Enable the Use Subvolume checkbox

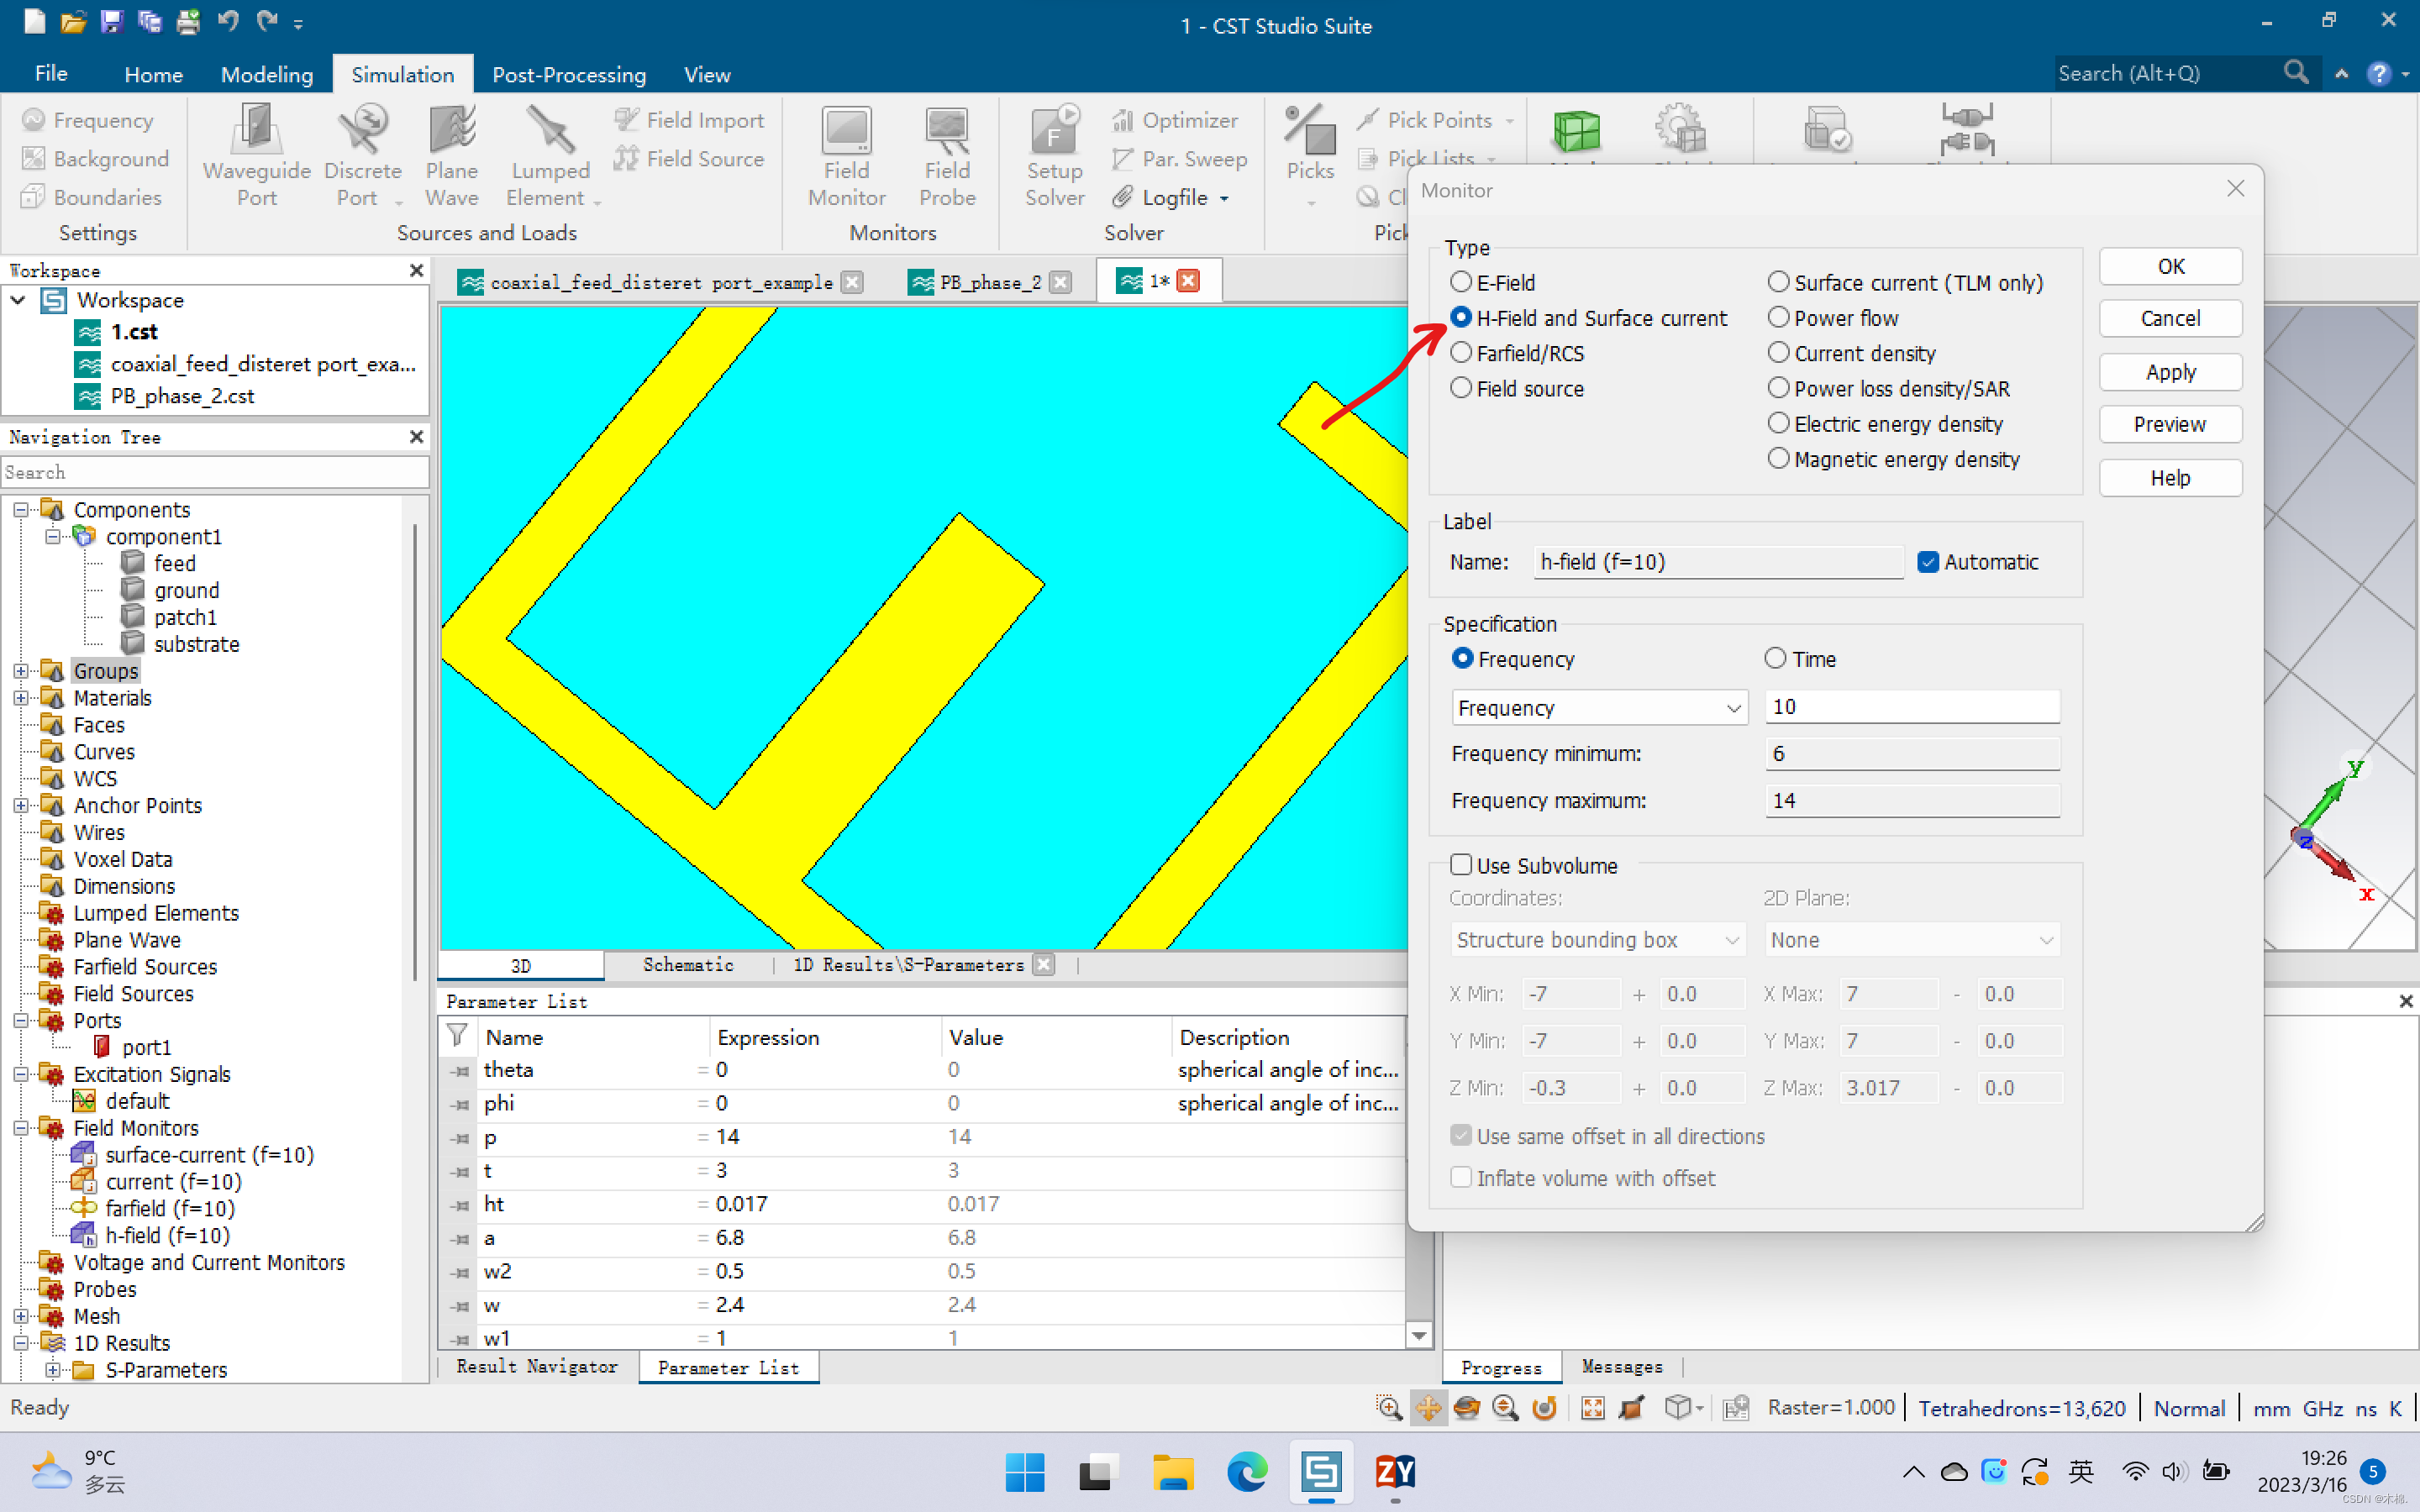tap(1461, 865)
